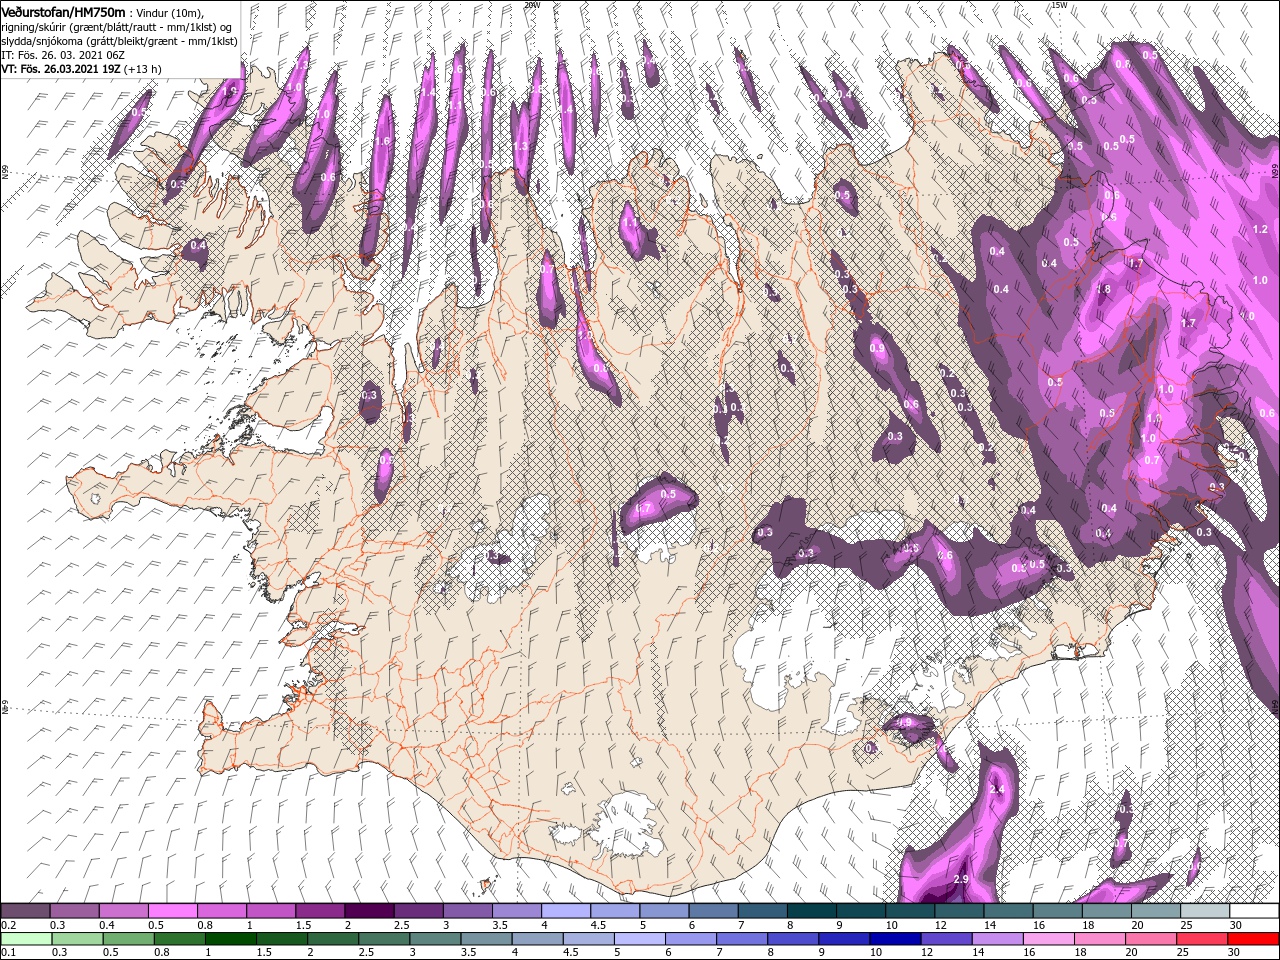1280x960 pixels.
Task: Click the precipitation value '2.9' on the map
Action: tap(961, 878)
